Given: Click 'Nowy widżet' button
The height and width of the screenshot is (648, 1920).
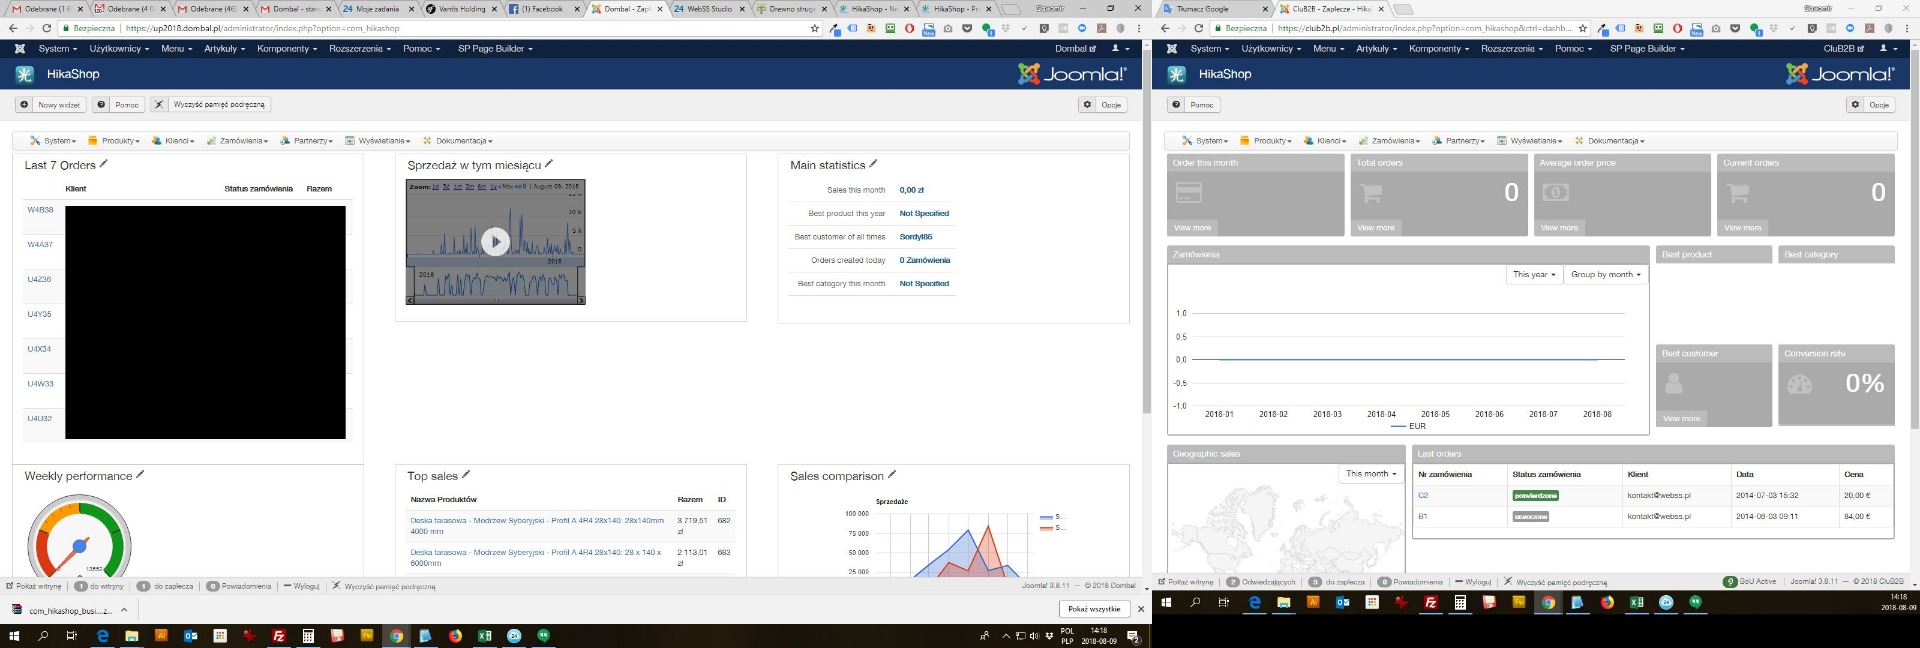Looking at the screenshot, I should 52,105.
